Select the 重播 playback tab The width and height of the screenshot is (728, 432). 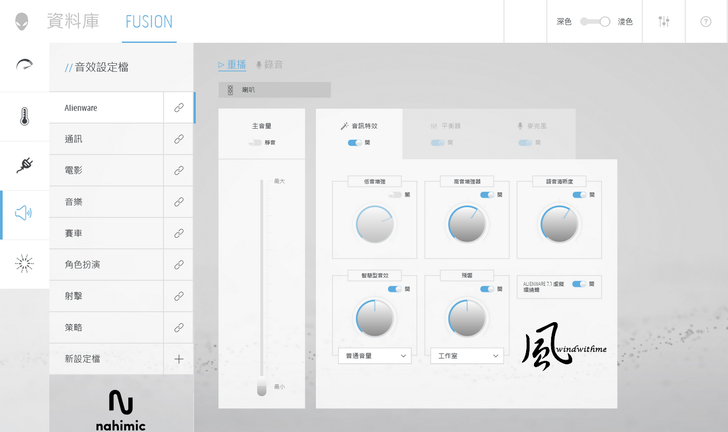[x=232, y=65]
